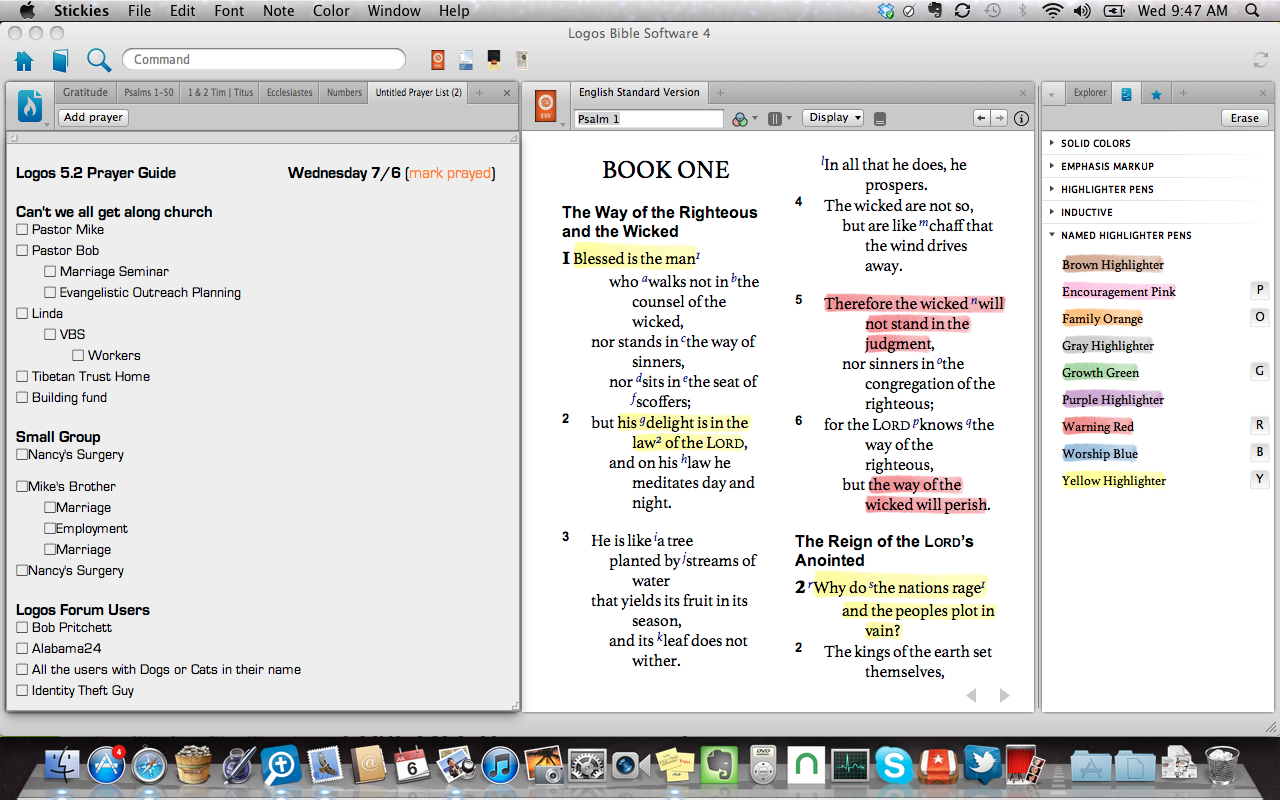
Task: Switch to the Psalms 1-50 tab
Action: 149,93
